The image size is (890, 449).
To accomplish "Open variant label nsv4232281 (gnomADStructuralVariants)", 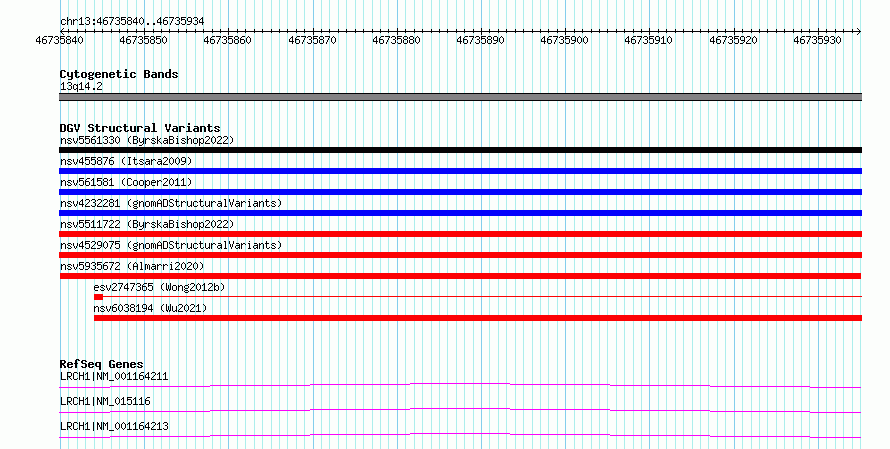I will point(171,203).
